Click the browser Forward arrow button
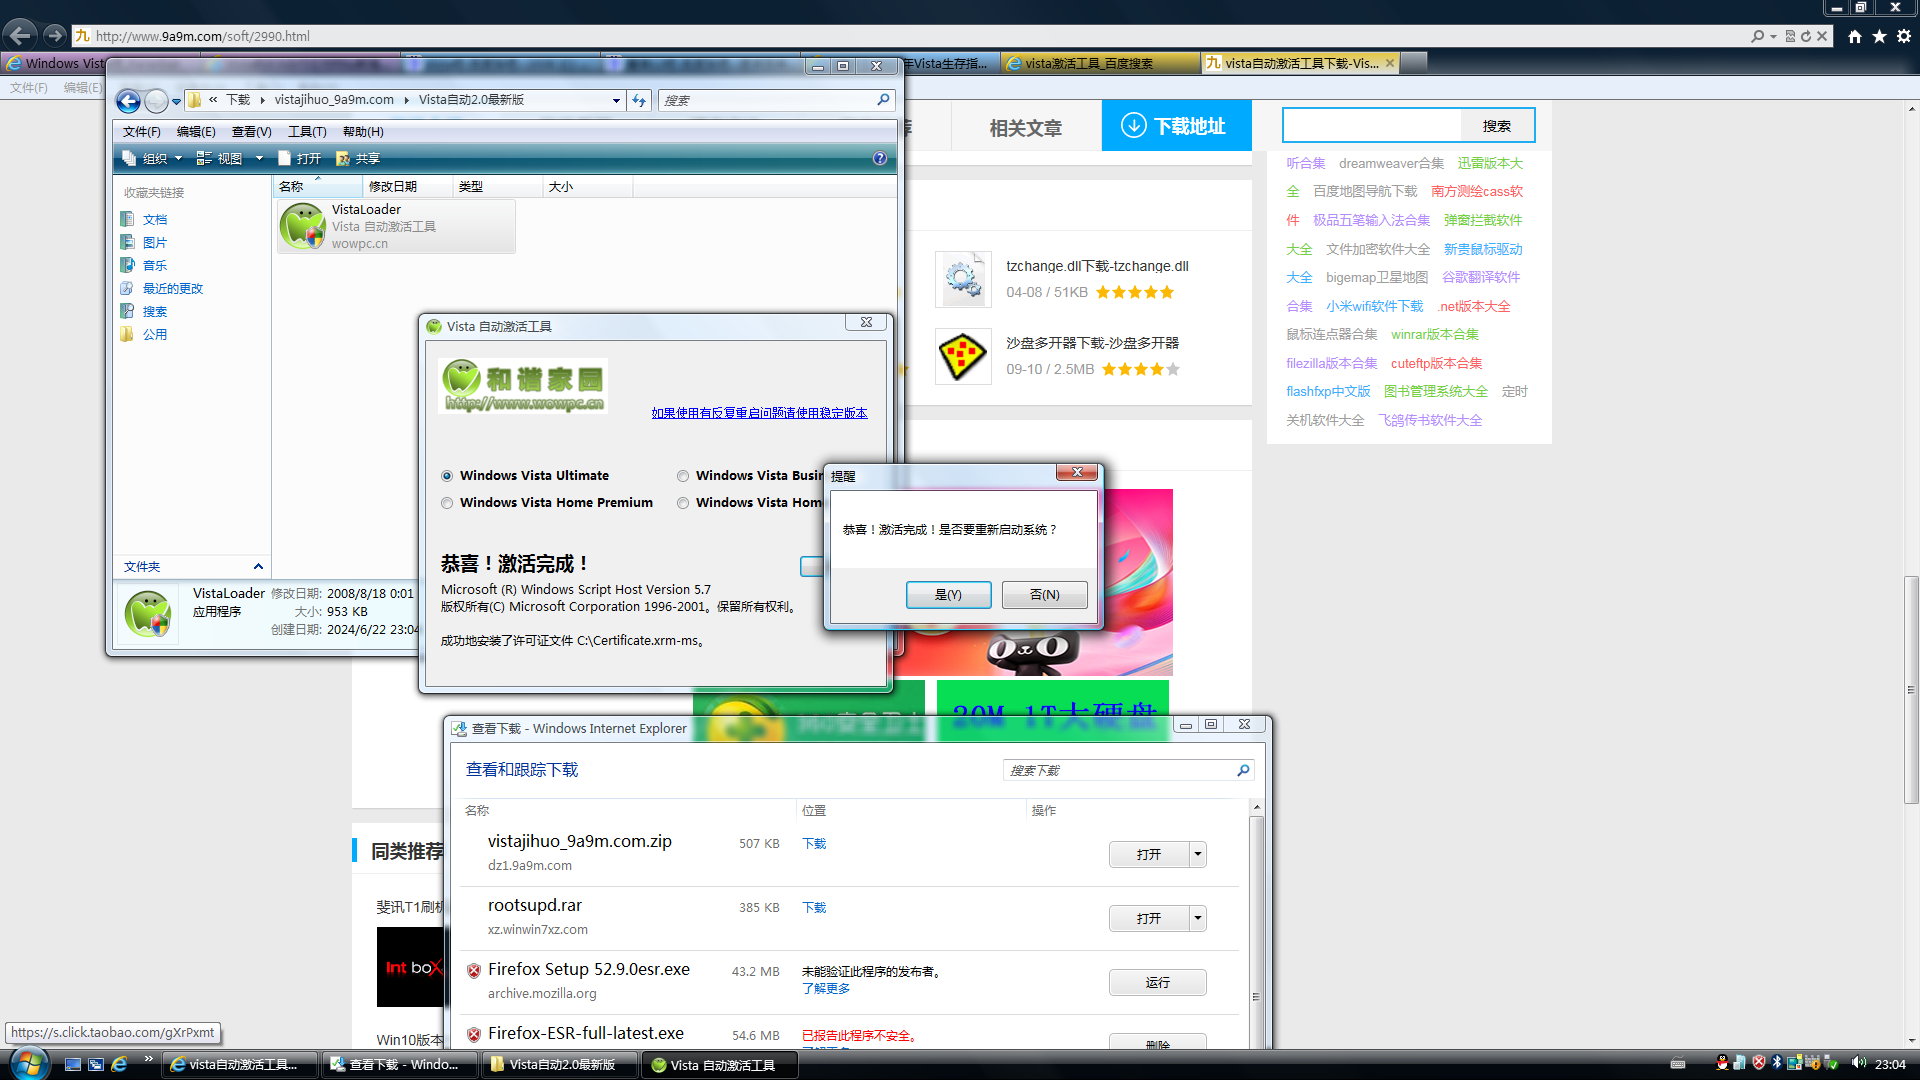1920x1080 pixels. (54, 35)
